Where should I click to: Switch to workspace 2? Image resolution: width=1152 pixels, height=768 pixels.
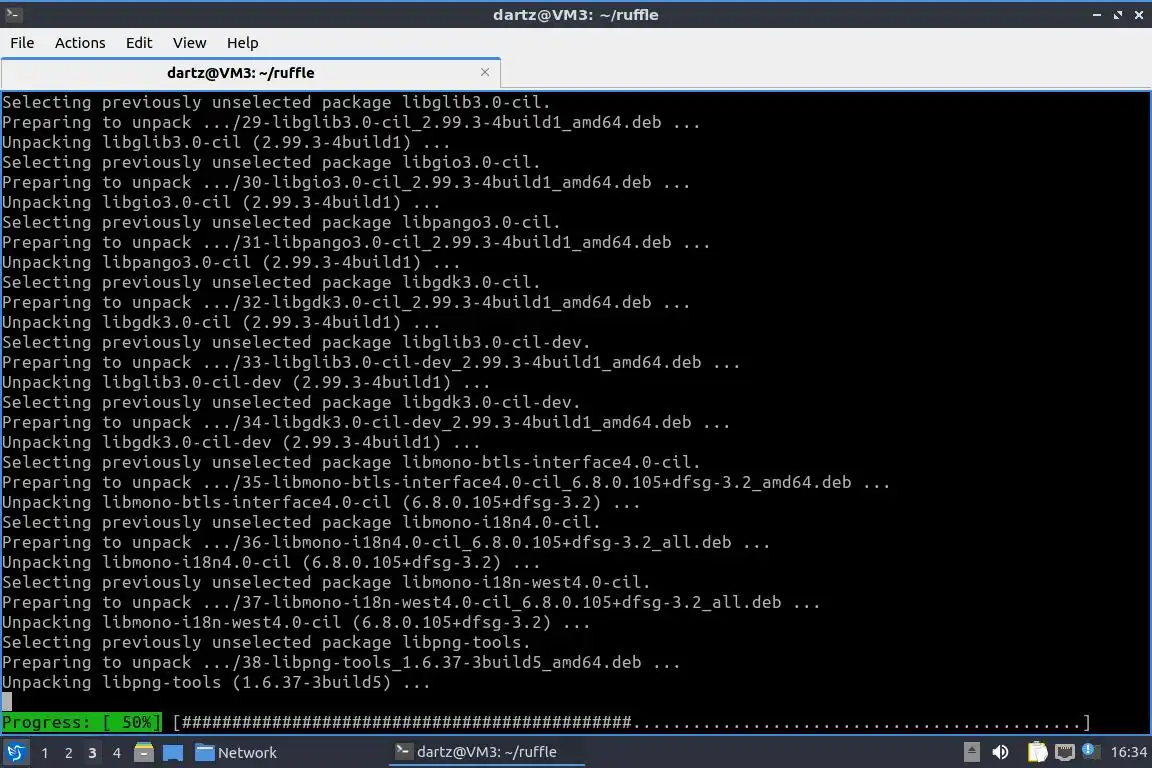(x=69, y=753)
